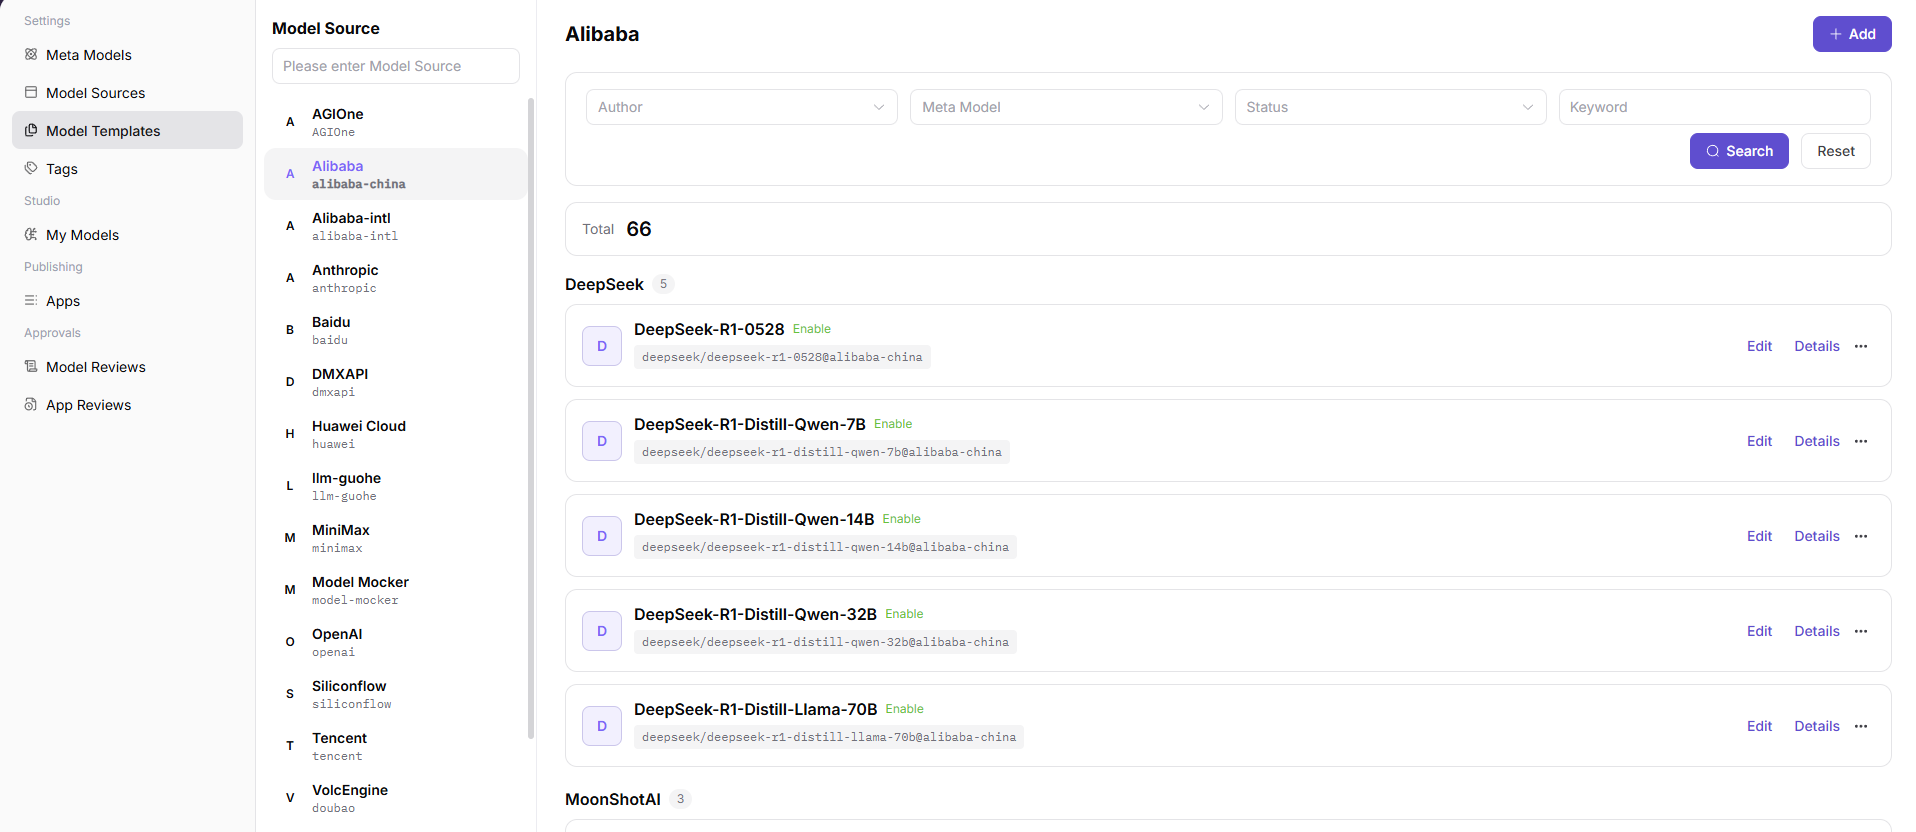Edit DeepSeek-R1-Distill-Qwen-7B model
The height and width of the screenshot is (832, 1916).
(1759, 441)
